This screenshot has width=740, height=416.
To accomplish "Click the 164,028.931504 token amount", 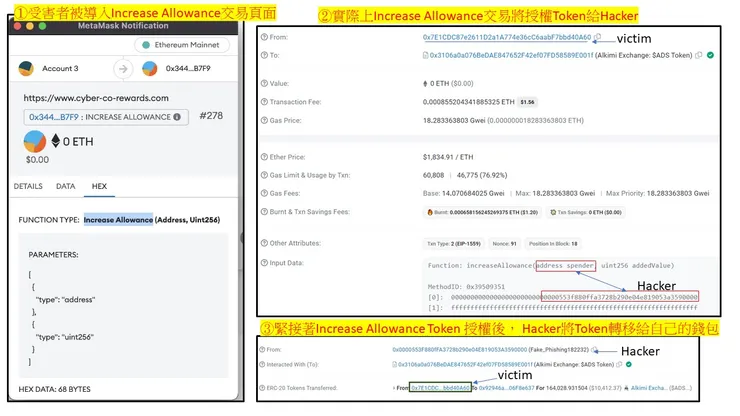I will [x=565, y=388].
